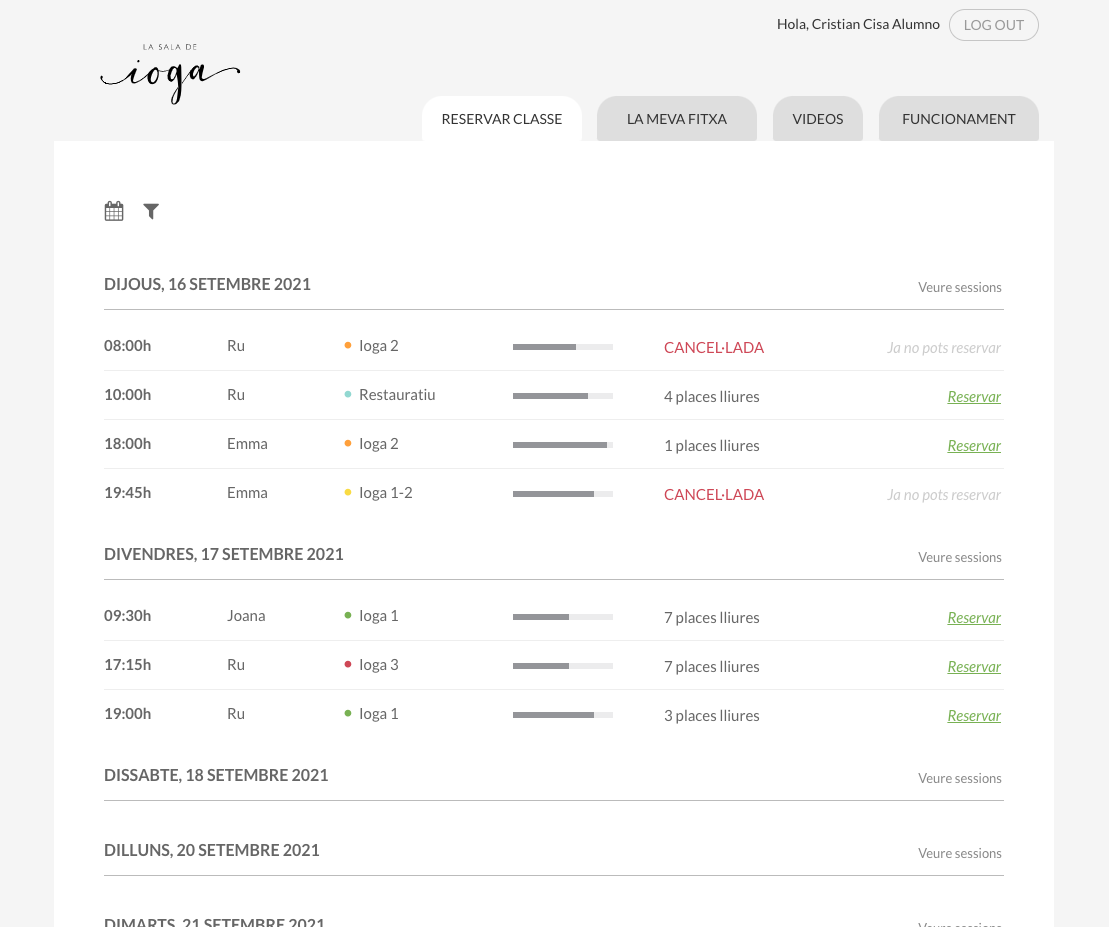Open the Videos tab

[817, 119]
